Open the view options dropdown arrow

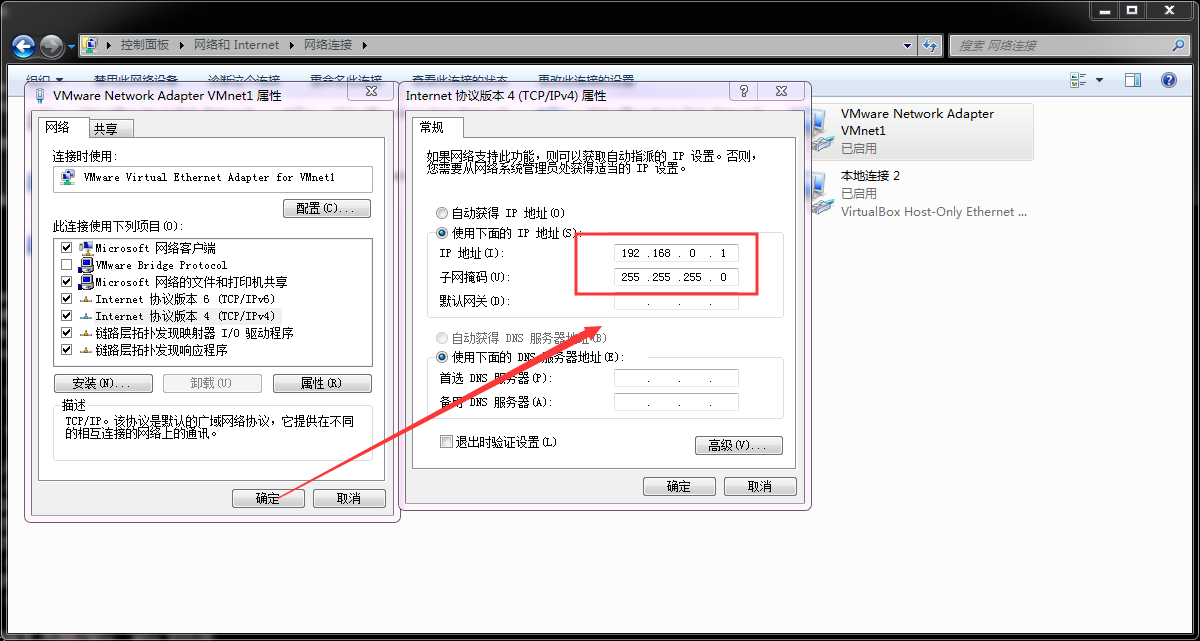click(1099, 80)
